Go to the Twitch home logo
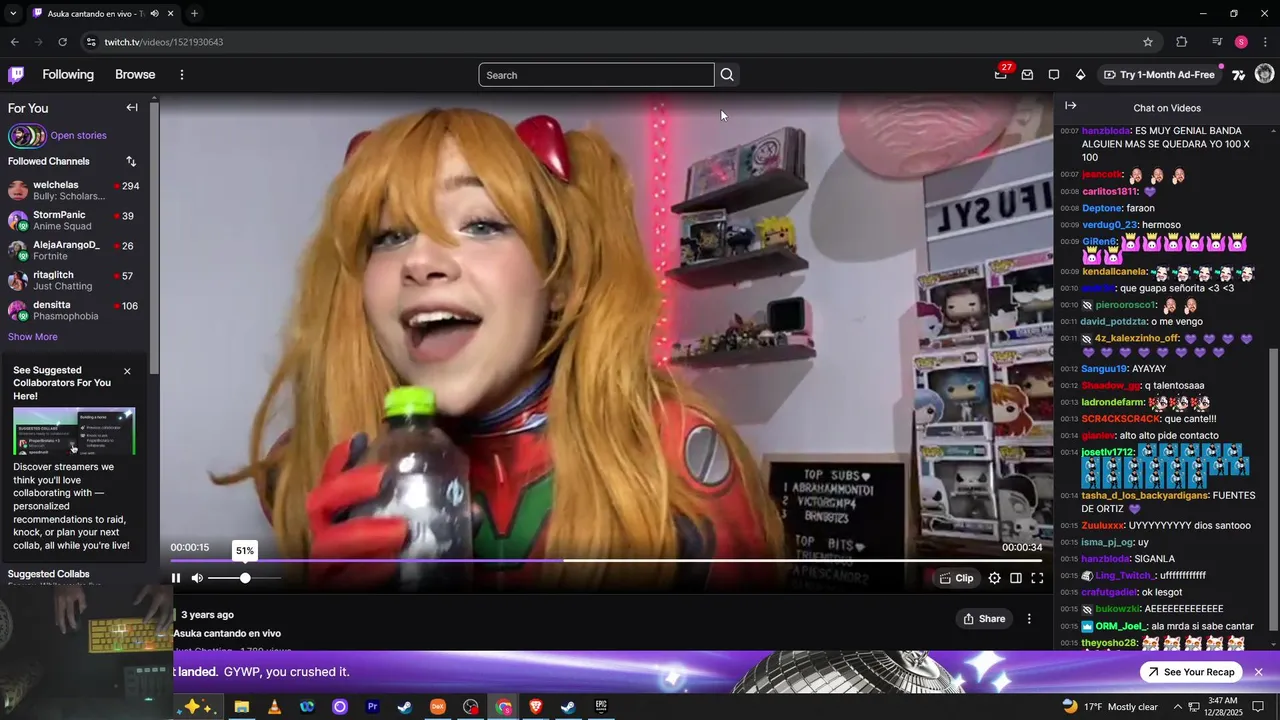This screenshot has width=1280, height=720. 16,74
